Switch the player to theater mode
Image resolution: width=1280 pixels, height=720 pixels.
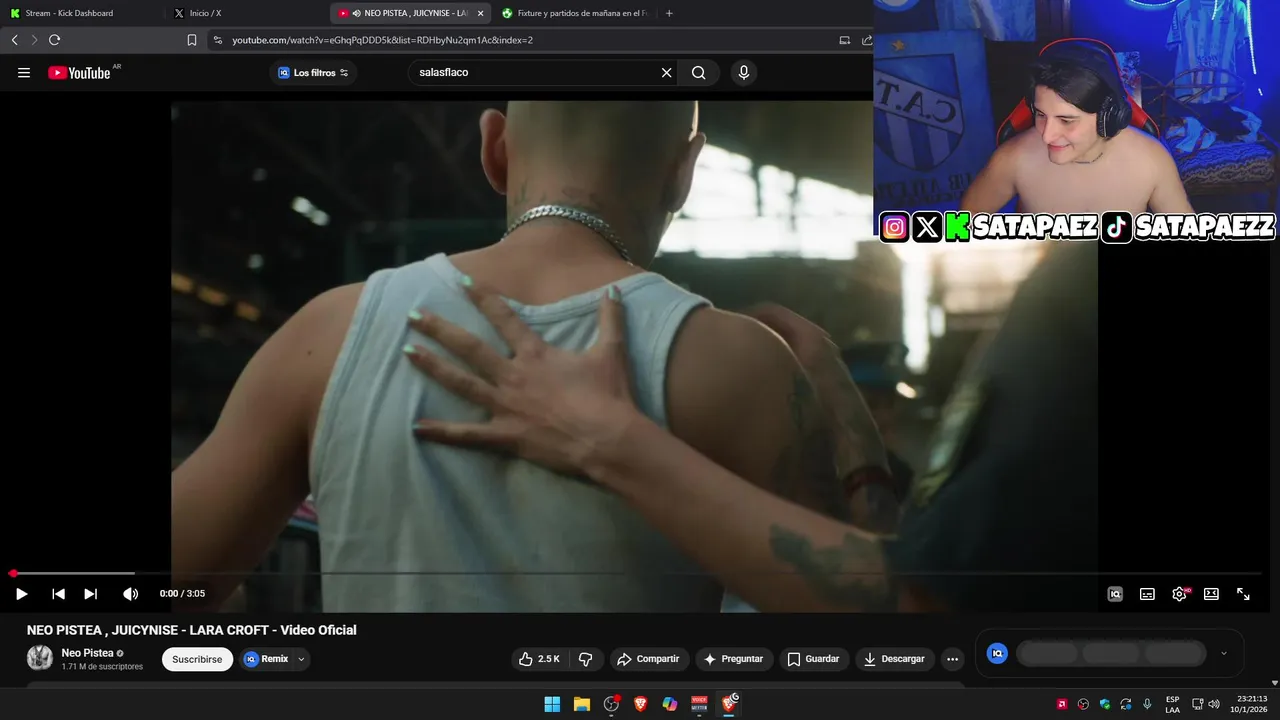(x=1211, y=594)
